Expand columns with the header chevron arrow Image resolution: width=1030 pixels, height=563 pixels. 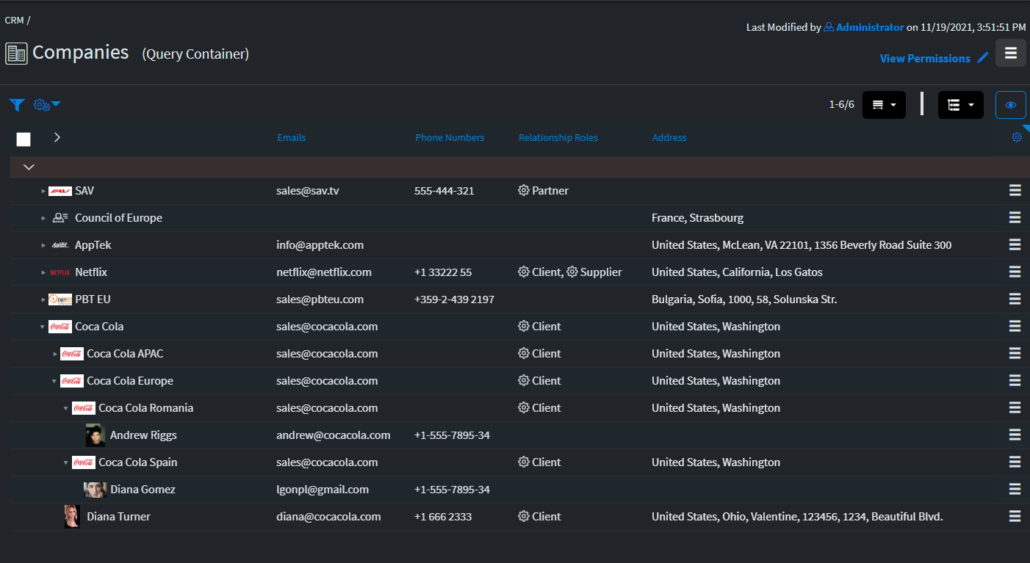coord(57,137)
